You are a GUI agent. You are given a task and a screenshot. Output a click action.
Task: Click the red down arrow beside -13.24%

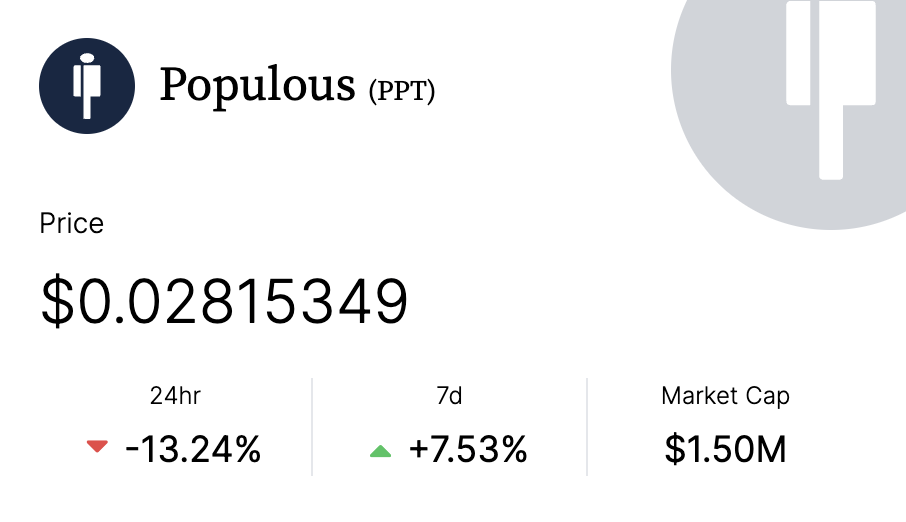pyautogui.click(x=97, y=446)
